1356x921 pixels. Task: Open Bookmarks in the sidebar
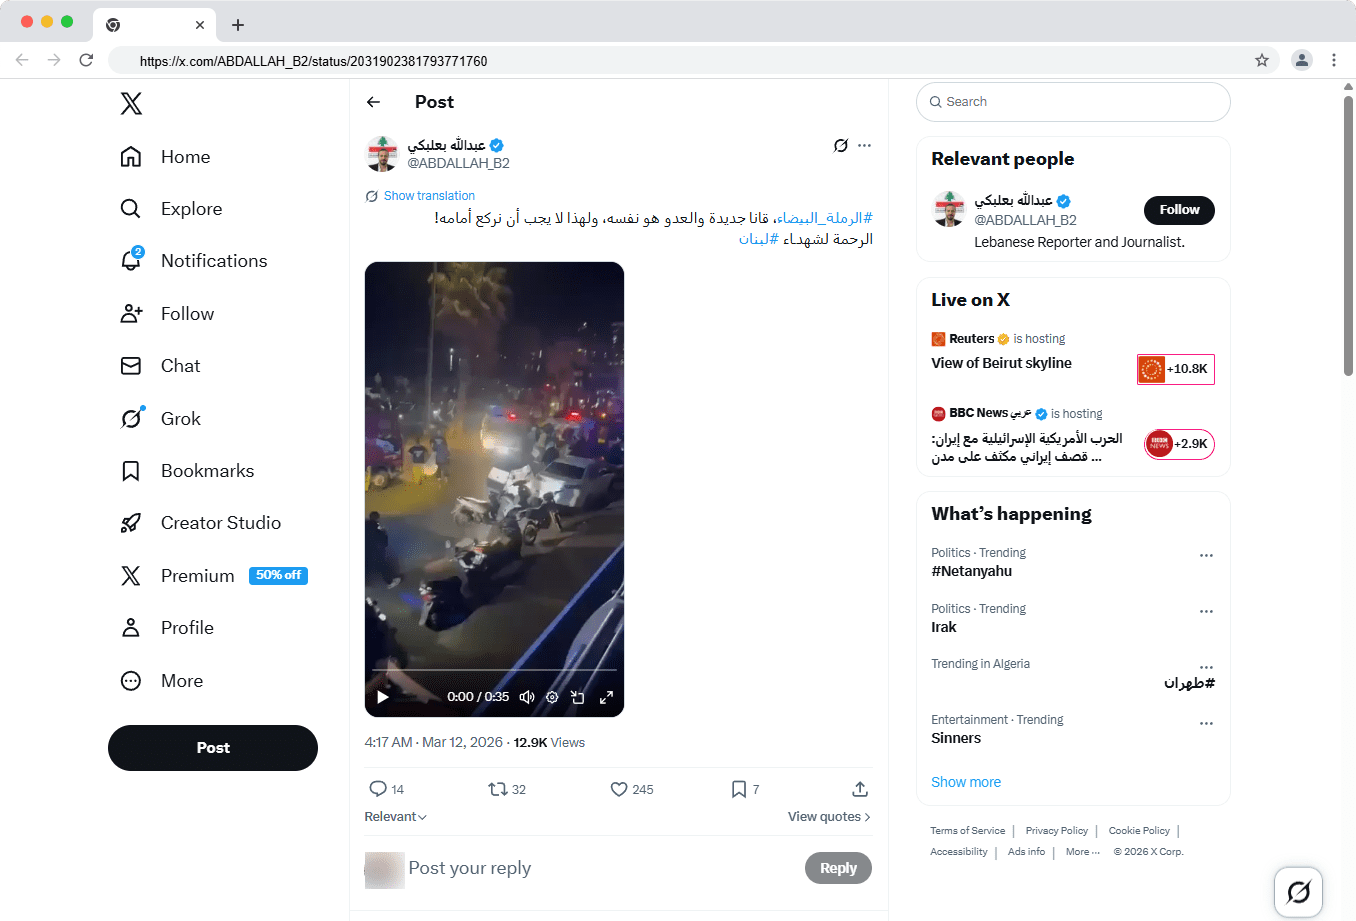coord(207,471)
